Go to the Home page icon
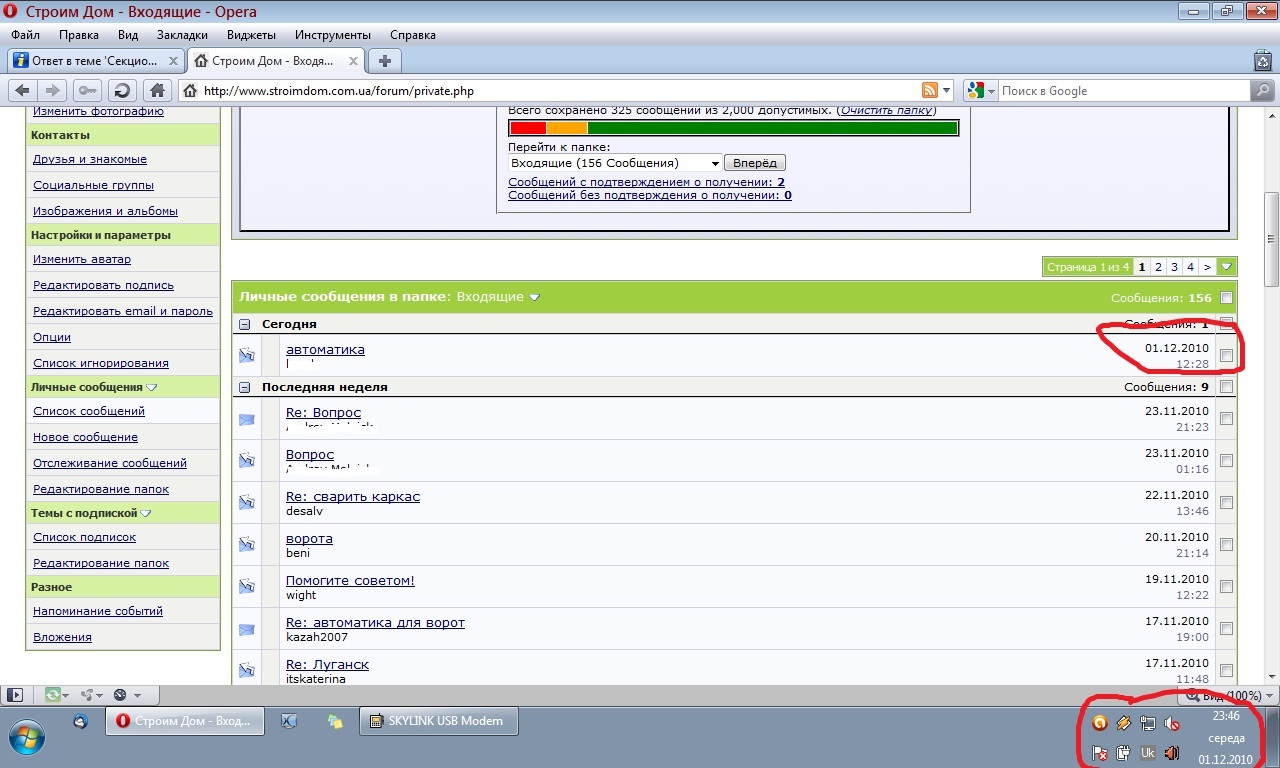 [x=157, y=90]
